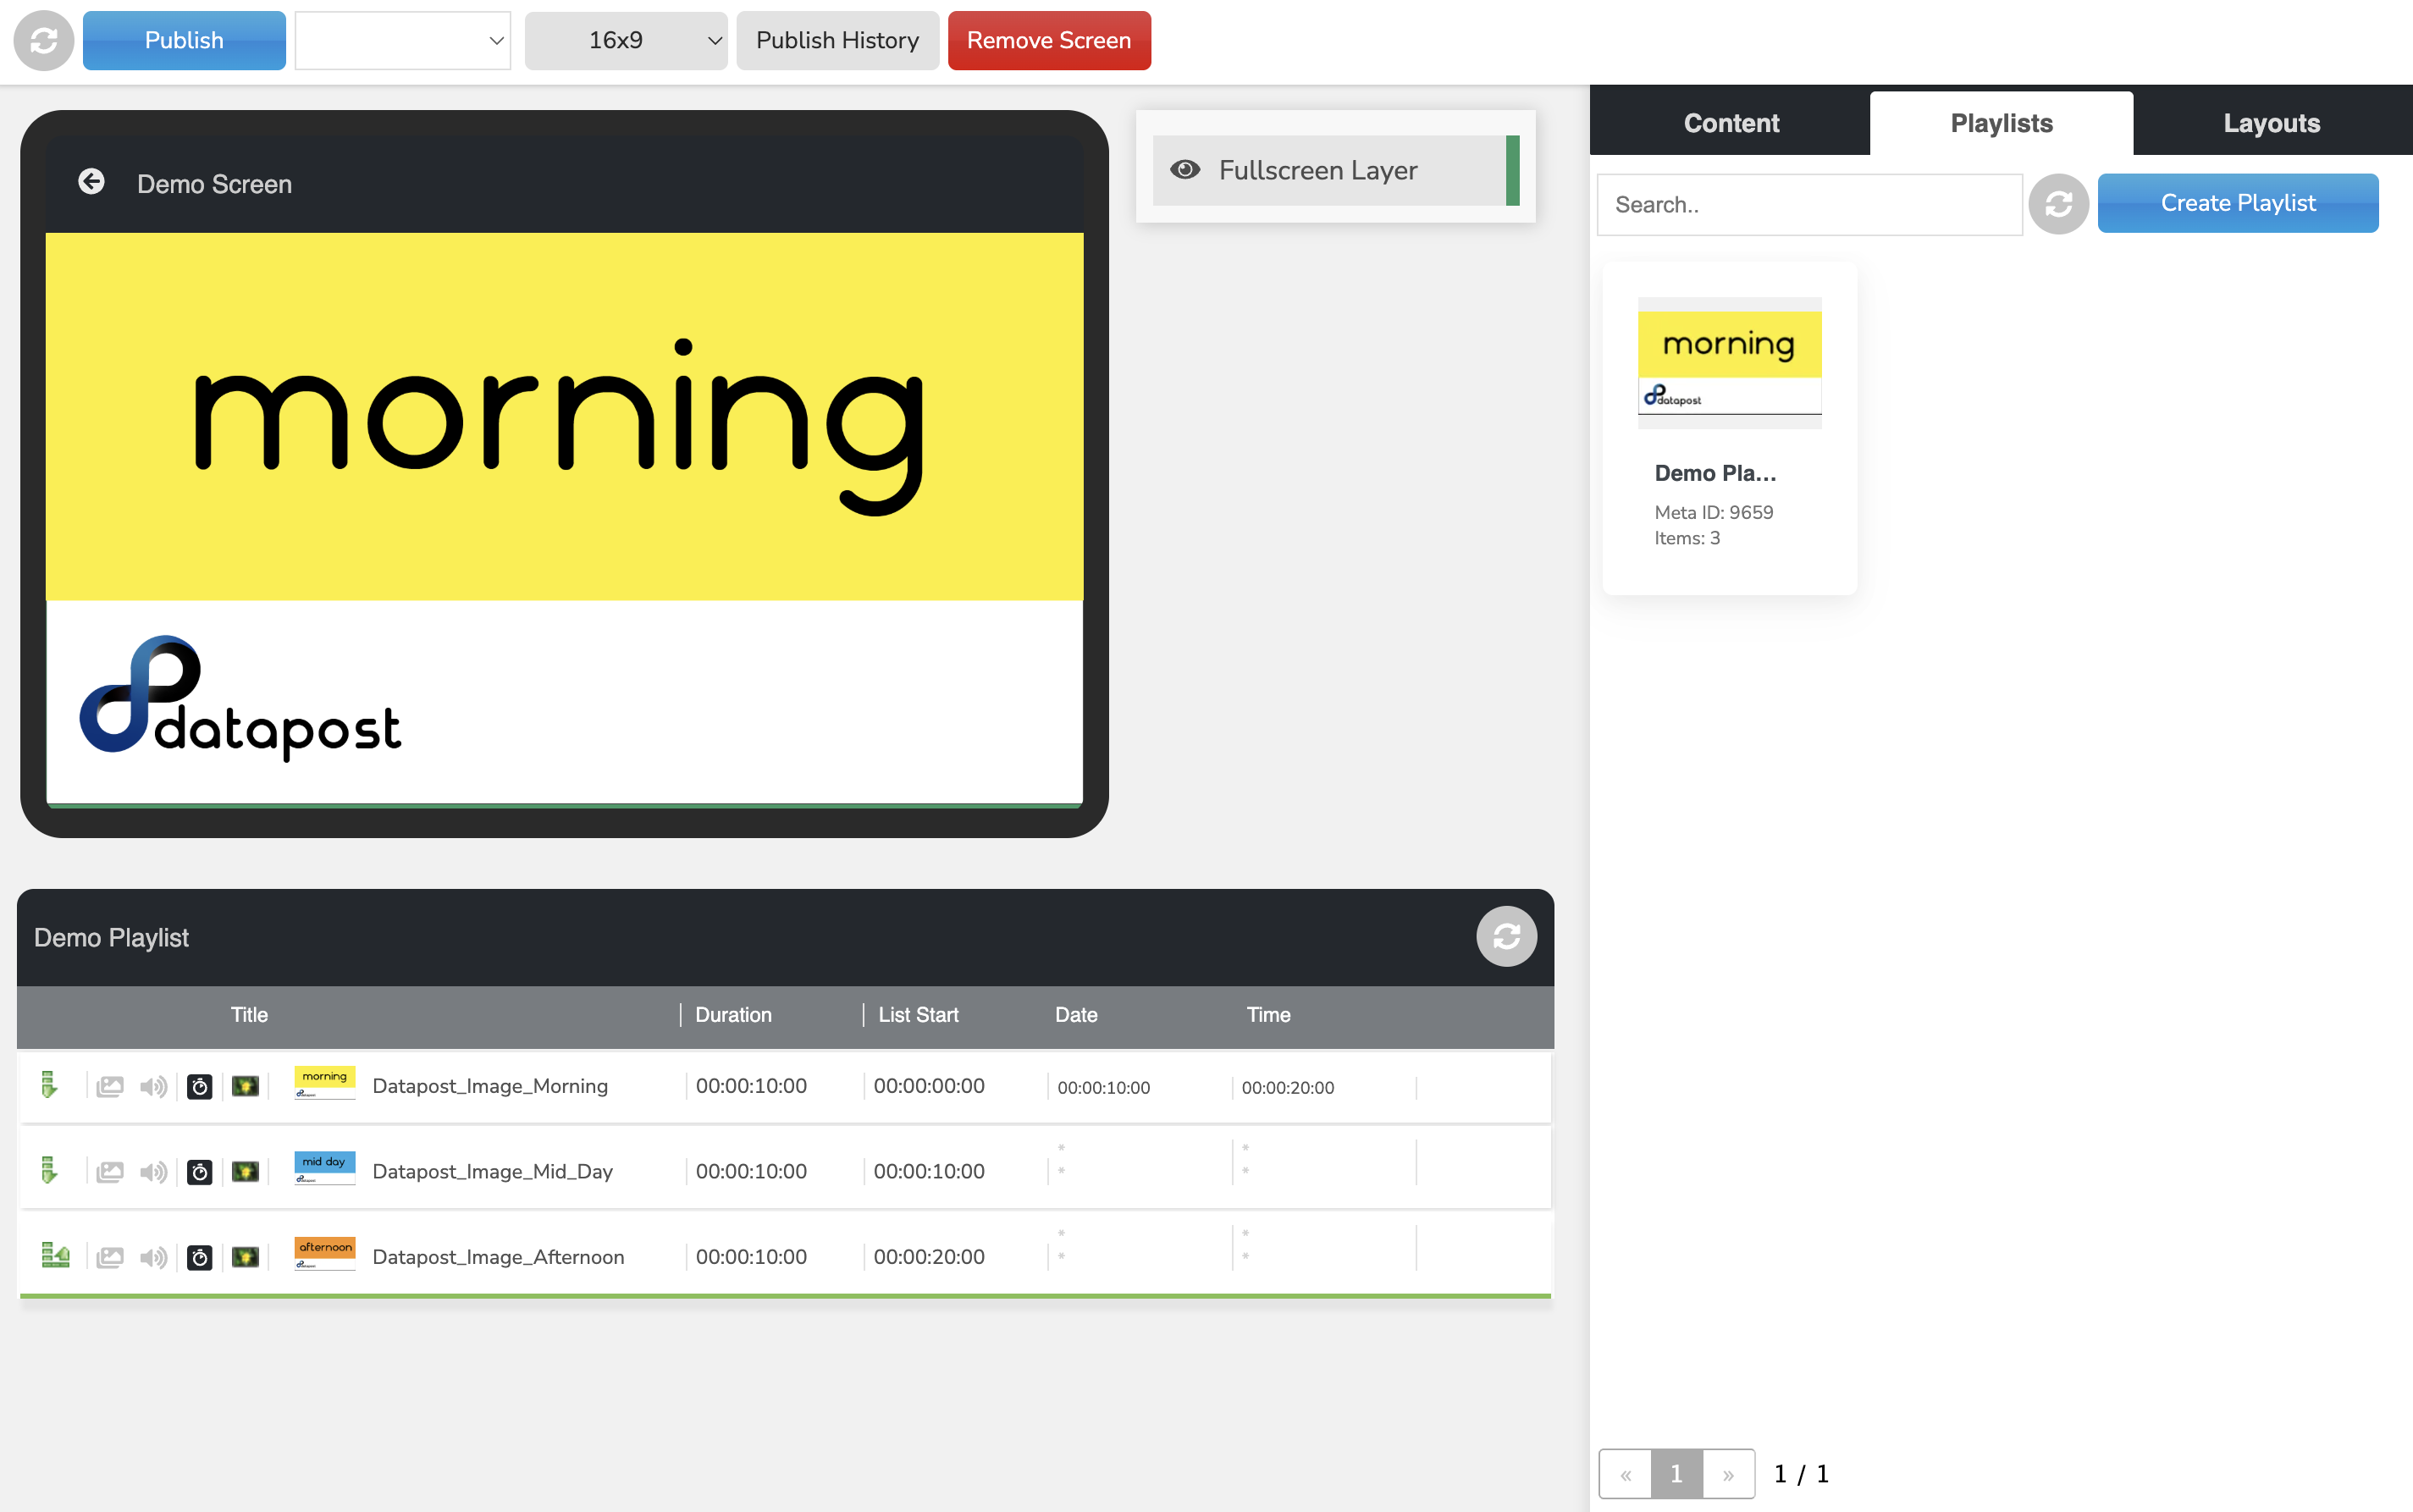The height and width of the screenshot is (1512, 2413).
Task: Click the refresh icon beside Publish
Action: pos(43,40)
